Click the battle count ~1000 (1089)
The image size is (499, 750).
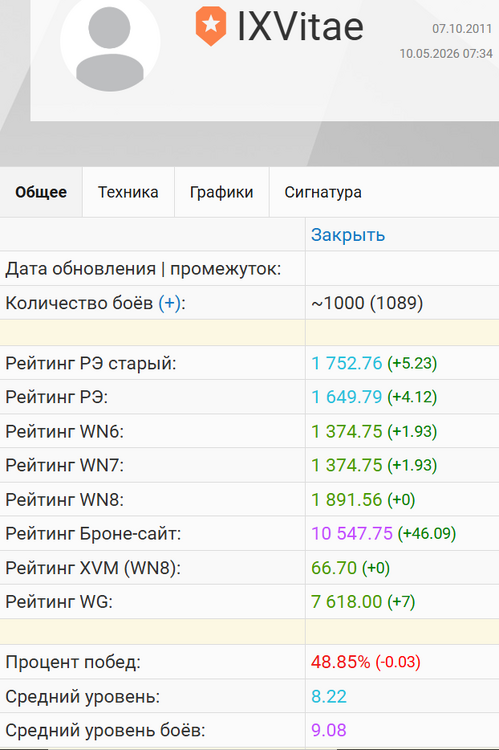point(367,303)
